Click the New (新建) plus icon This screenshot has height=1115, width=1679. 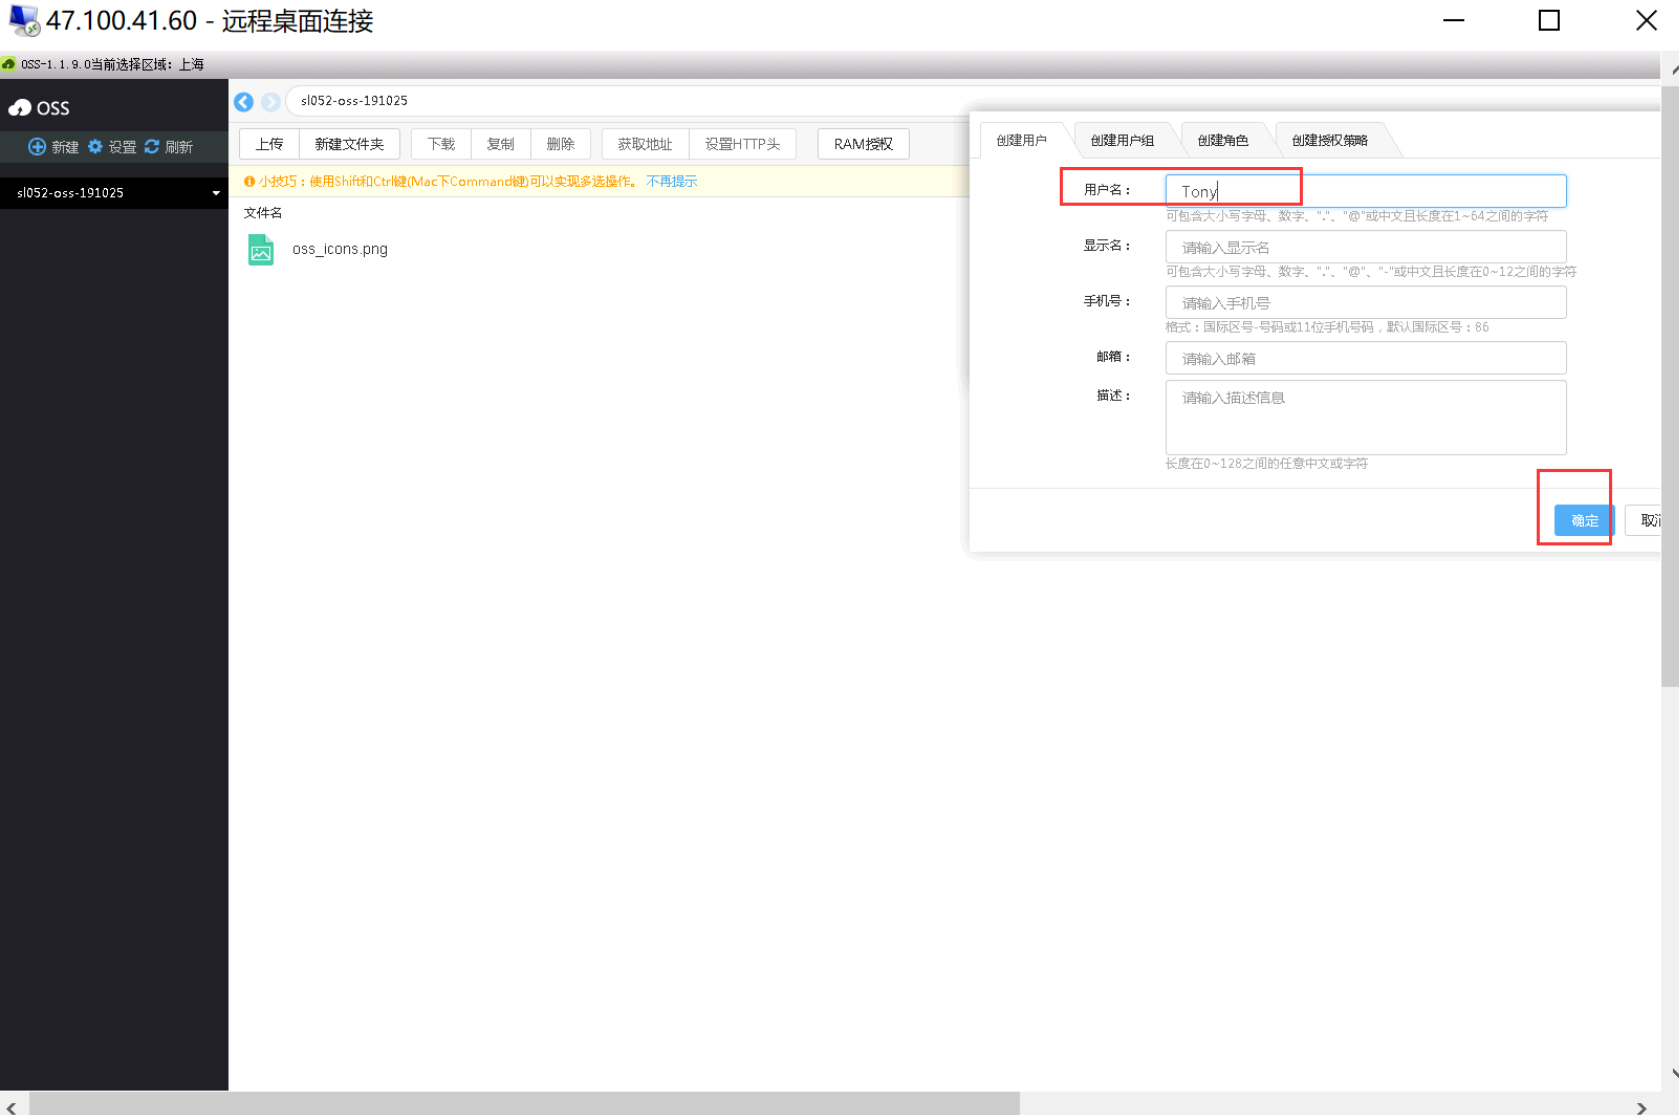(x=37, y=146)
